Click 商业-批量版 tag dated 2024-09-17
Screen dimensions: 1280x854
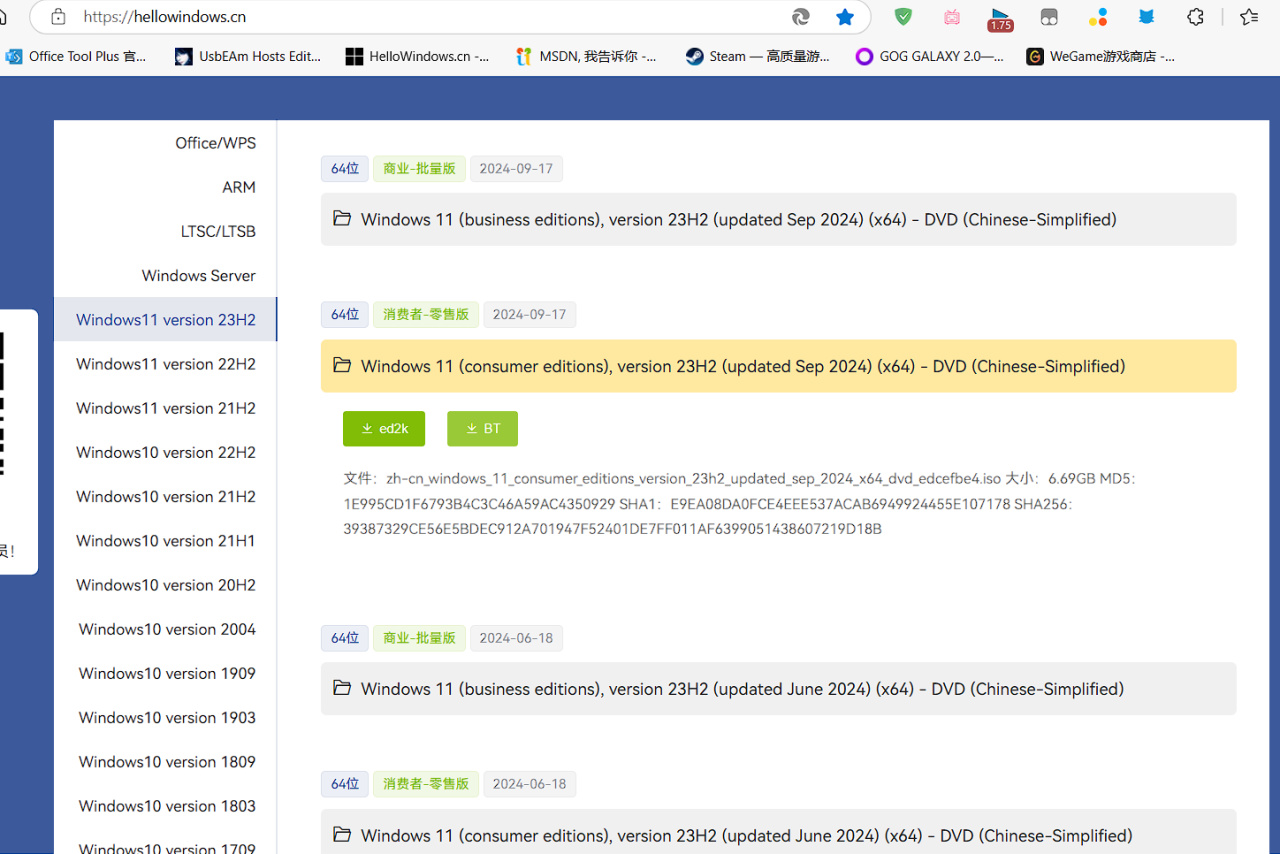[419, 168]
